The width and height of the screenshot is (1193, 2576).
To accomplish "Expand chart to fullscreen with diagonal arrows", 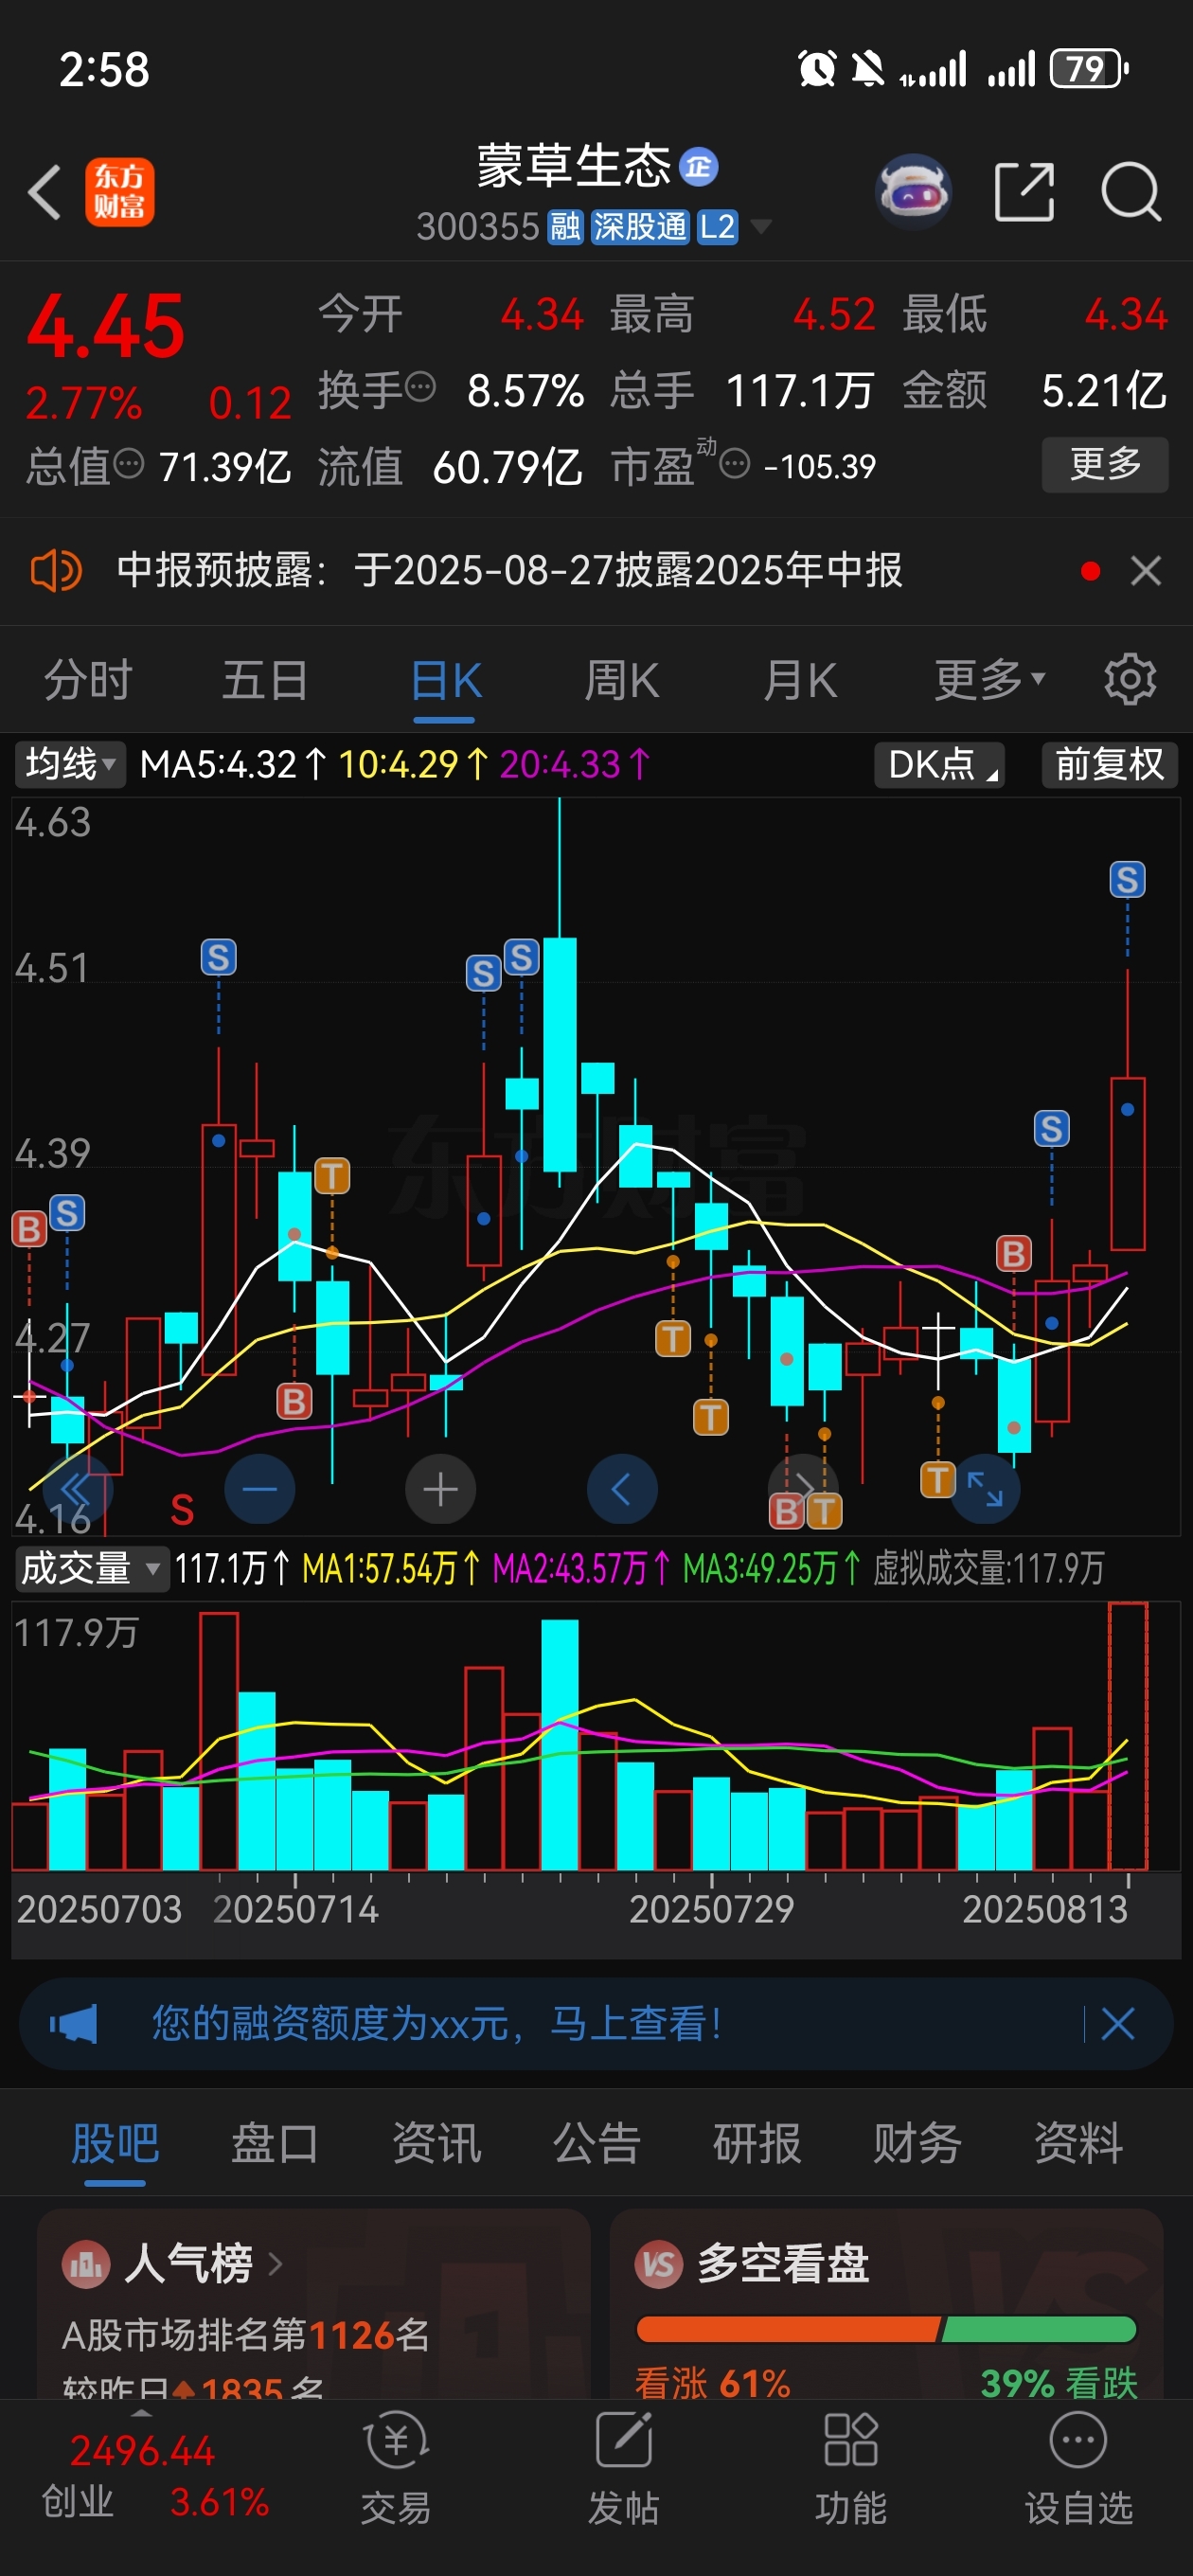I will [x=985, y=1489].
